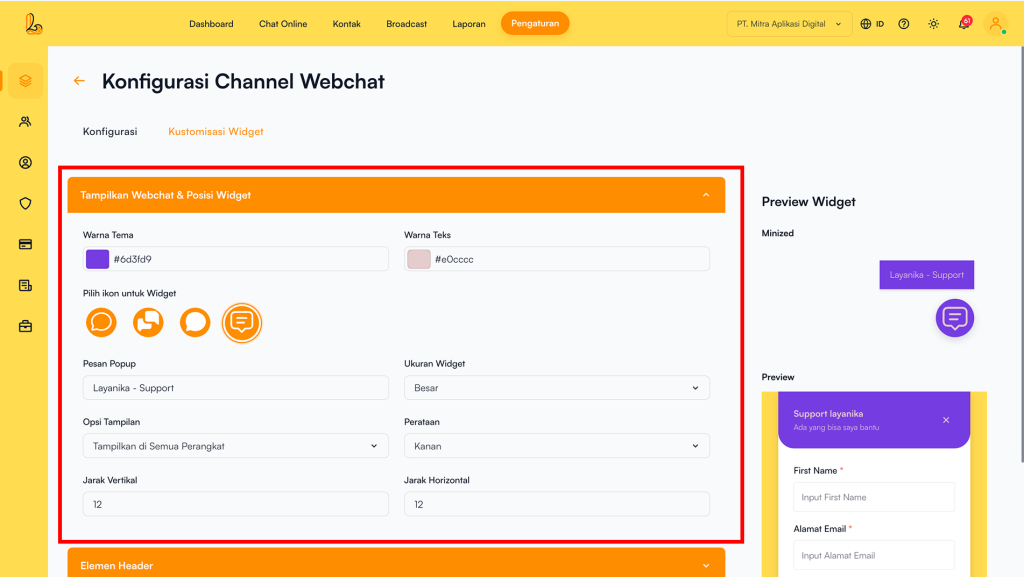Screen dimensions: 1024x577
Task: Open the Broadcast menu
Action: pos(406,24)
